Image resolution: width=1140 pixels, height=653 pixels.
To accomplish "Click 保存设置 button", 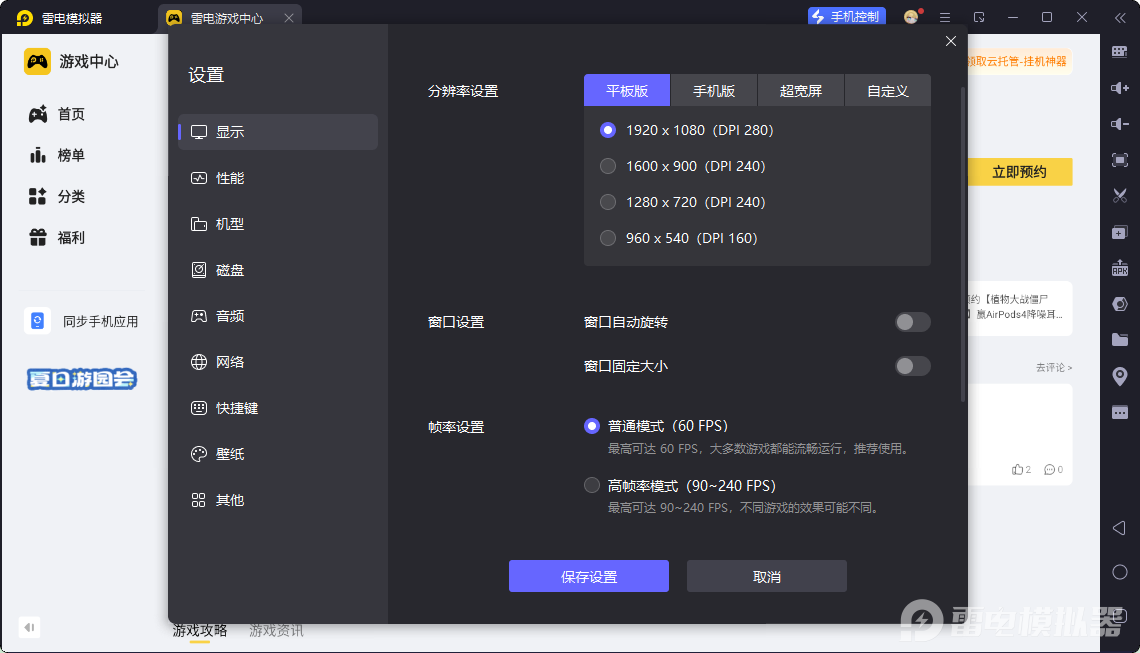I will point(589,576).
